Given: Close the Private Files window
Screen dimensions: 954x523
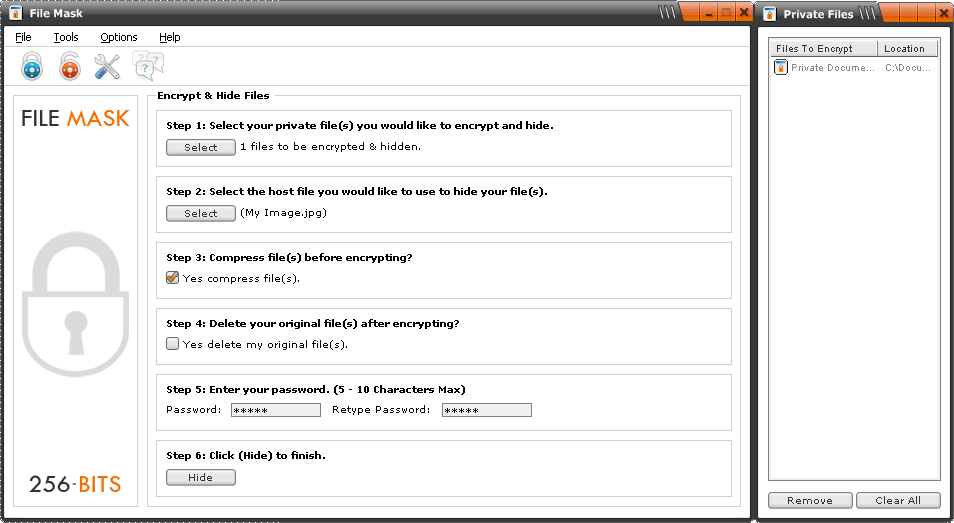Looking at the screenshot, I should (x=944, y=13).
